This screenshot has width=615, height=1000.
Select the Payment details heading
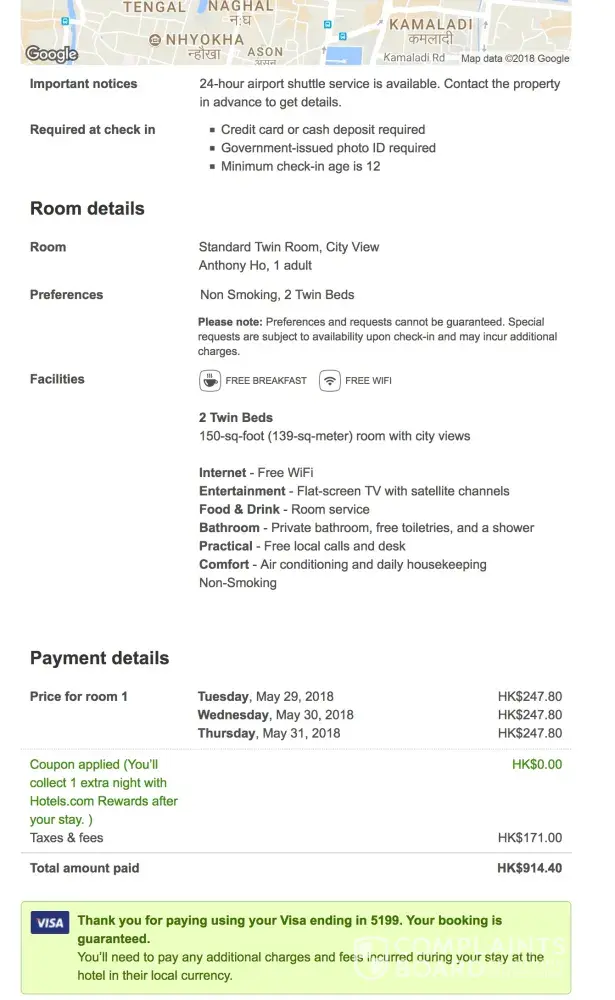[x=99, y=658]
